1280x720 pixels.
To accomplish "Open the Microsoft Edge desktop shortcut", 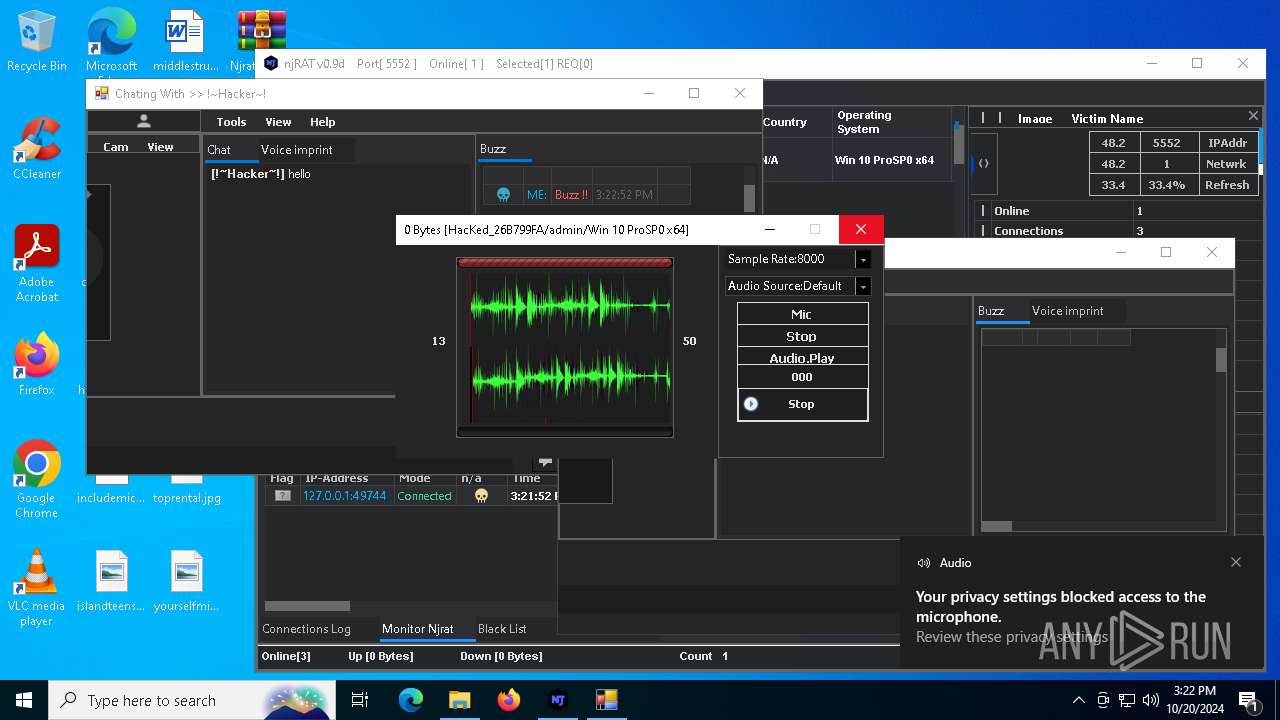I will 111,41.
